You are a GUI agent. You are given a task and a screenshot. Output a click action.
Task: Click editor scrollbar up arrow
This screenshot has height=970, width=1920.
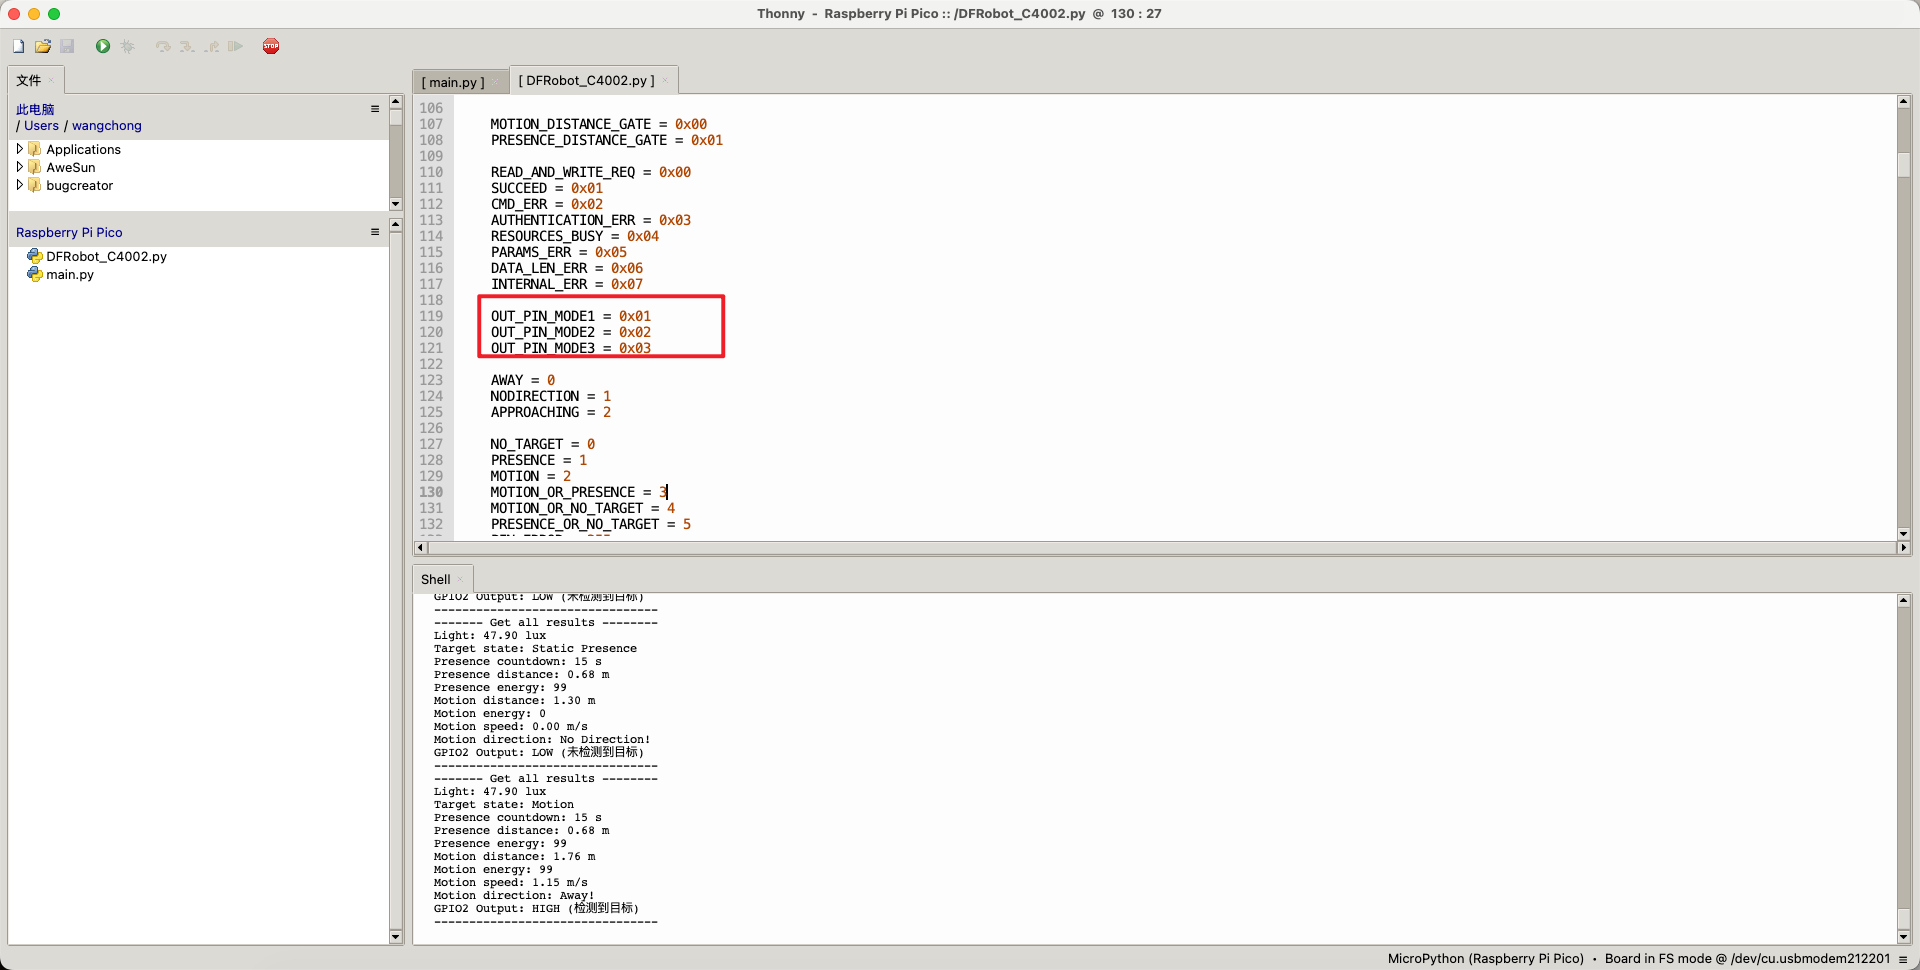pos(1904,101)
